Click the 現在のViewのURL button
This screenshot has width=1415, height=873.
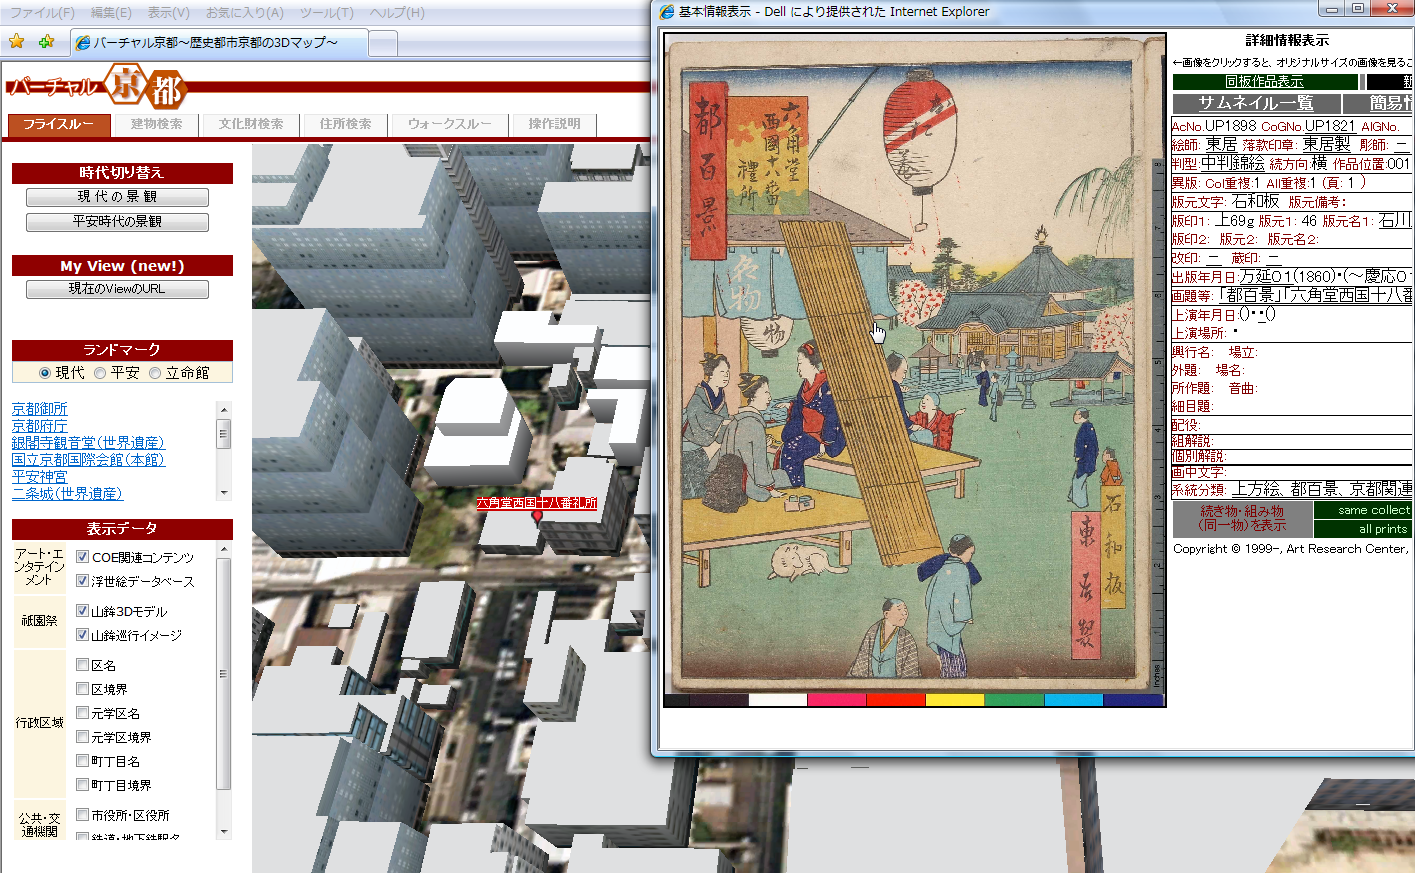click(117, 289)
